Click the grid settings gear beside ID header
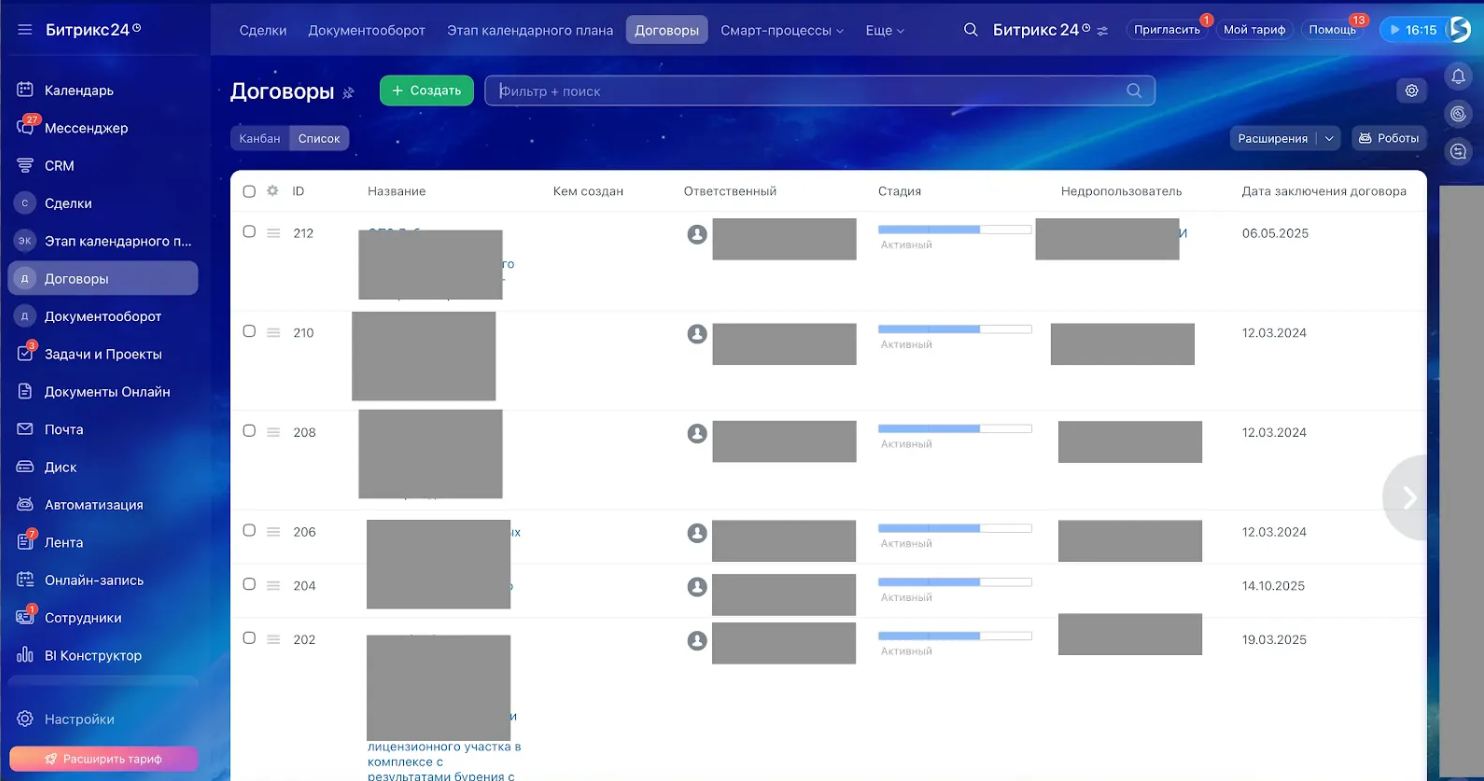The image size is (1484, 781). tap(272, 191)
